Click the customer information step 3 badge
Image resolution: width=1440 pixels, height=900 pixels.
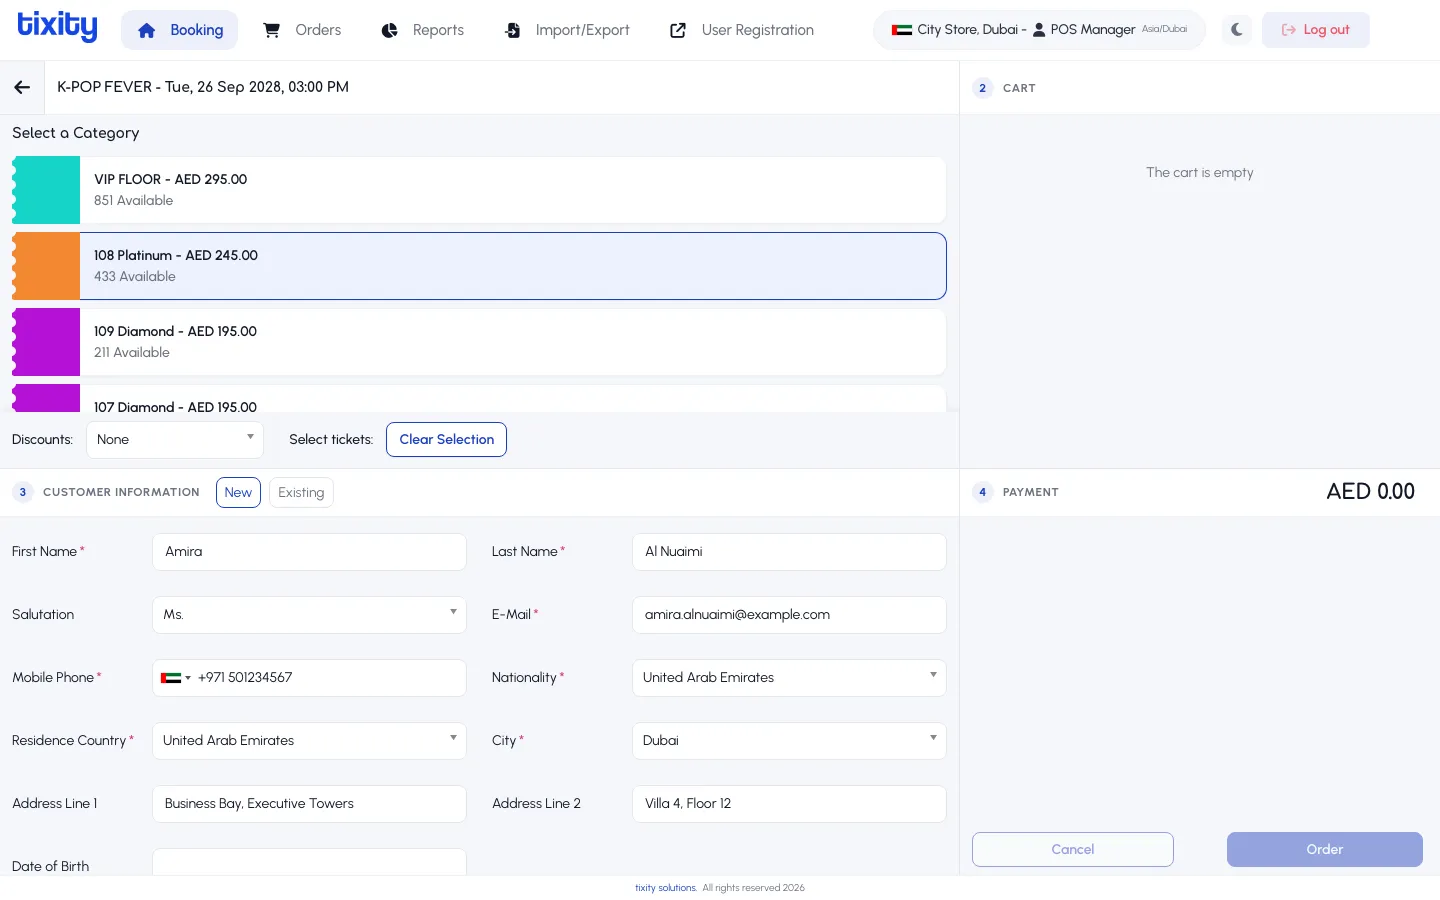point(23,492)
